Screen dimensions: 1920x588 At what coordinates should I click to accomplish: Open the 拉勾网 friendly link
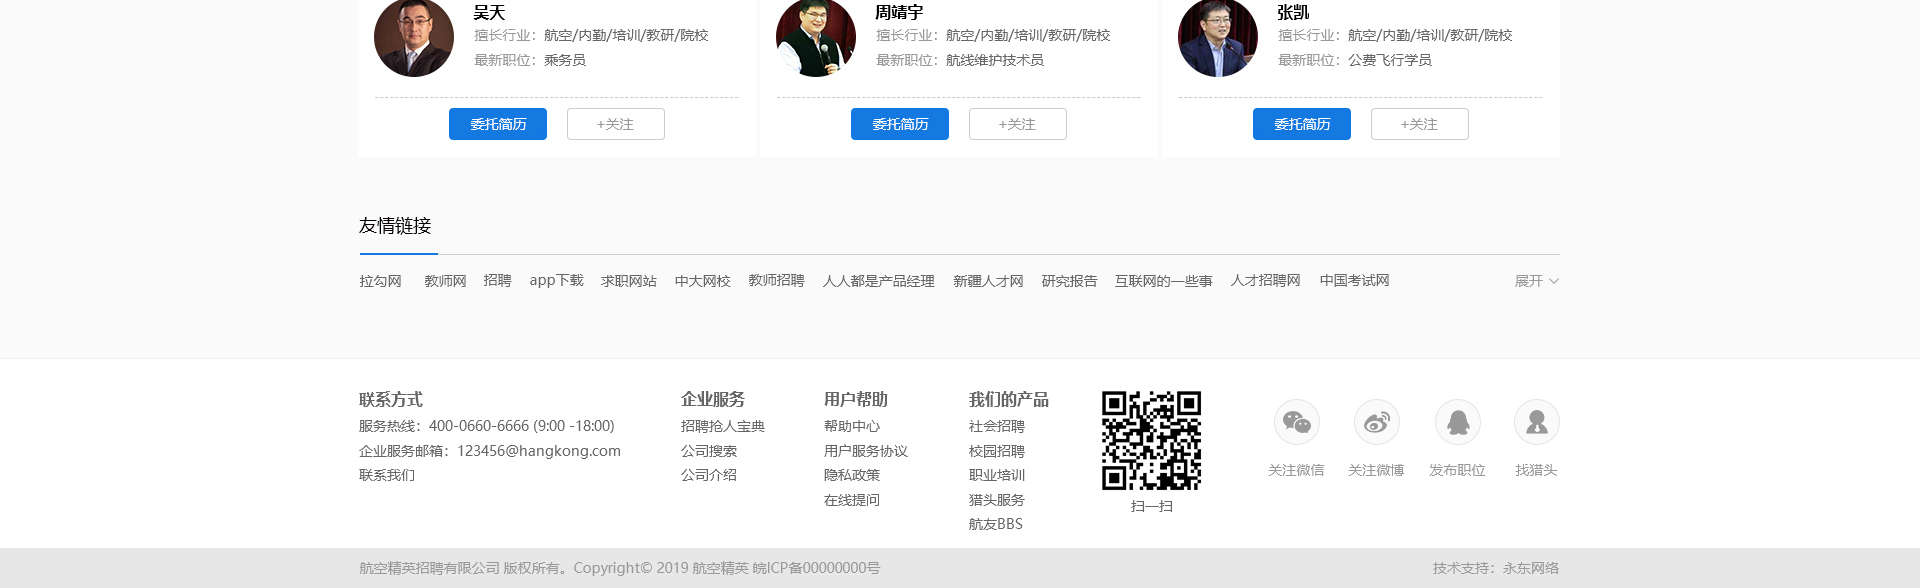[380, 281]
